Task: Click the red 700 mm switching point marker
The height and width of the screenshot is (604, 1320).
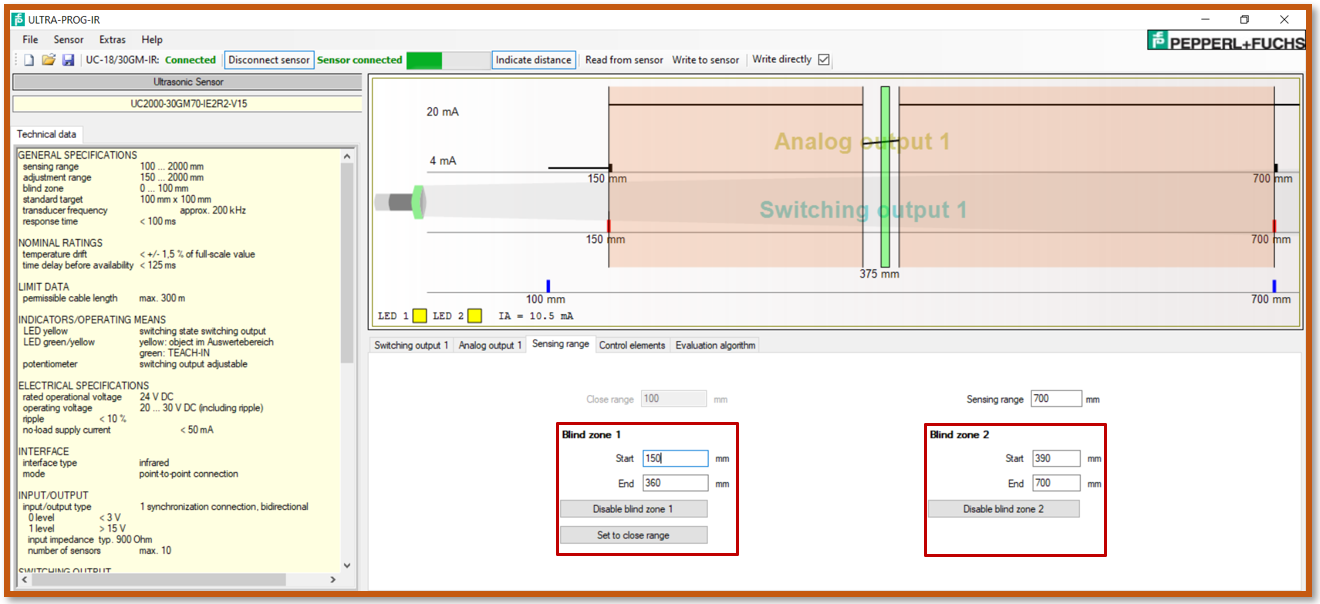Action: coord(1274,226)
